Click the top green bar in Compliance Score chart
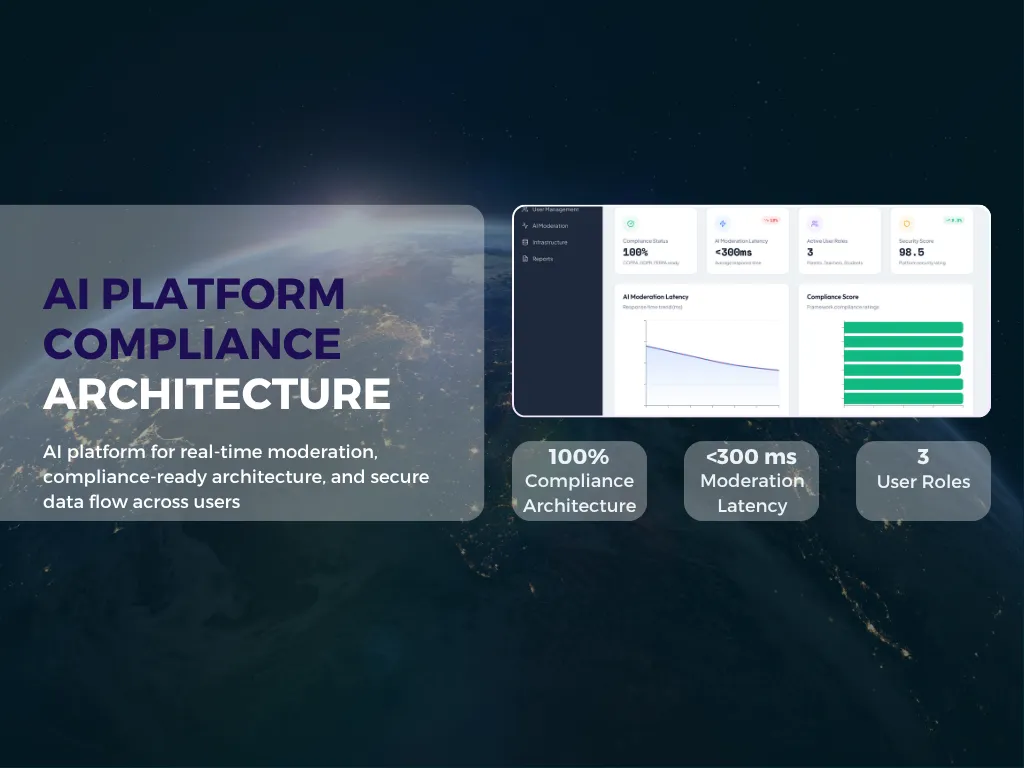Screen dimensions: 1024x768 click(x=903, y=327)
